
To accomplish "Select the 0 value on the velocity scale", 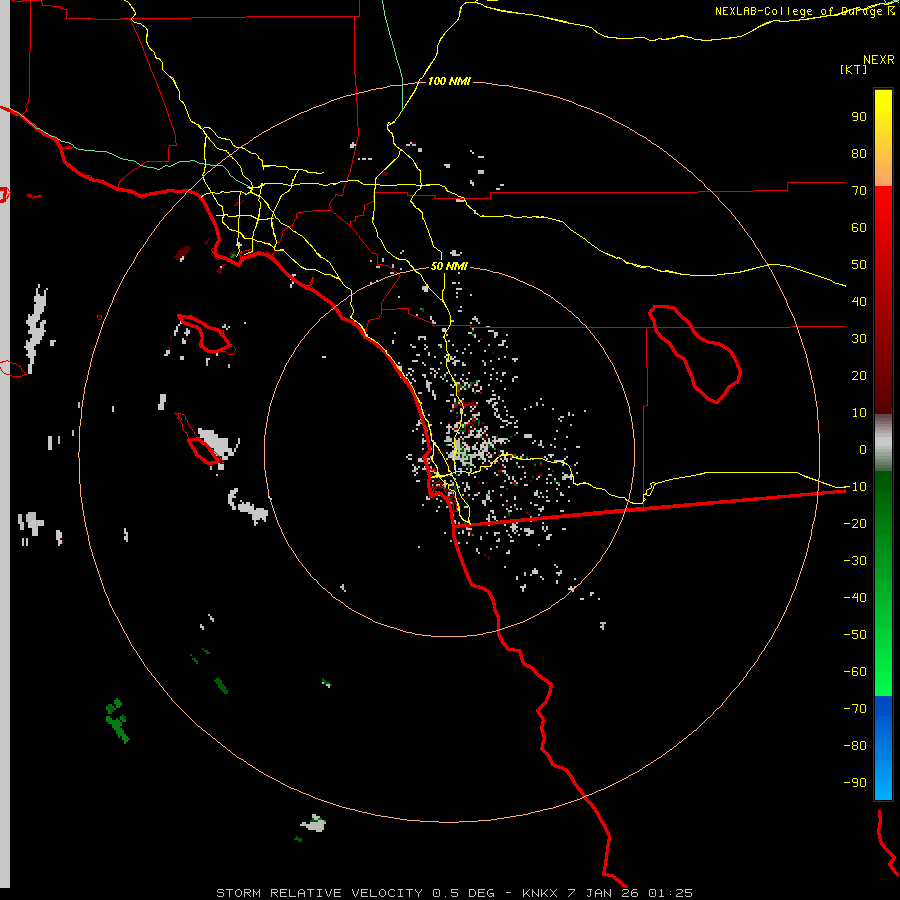I will point(863,449).
